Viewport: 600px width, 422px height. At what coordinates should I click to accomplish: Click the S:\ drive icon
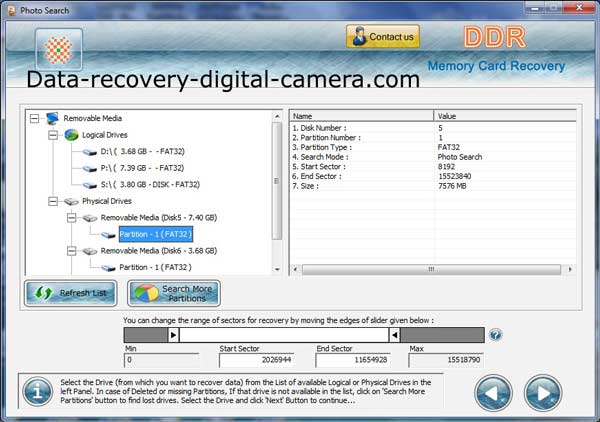90,185
